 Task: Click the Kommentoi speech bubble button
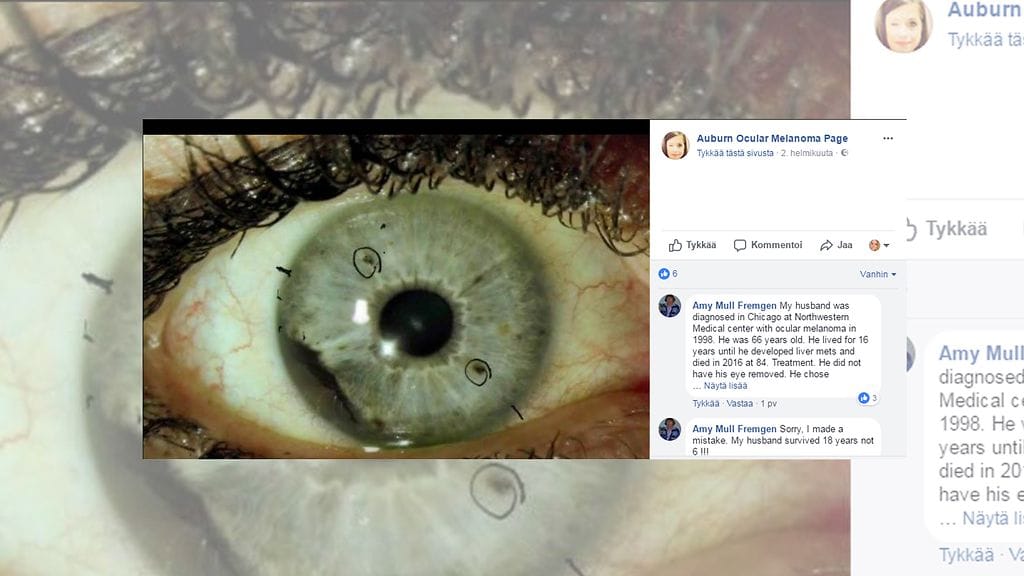[x=768, y=245]
